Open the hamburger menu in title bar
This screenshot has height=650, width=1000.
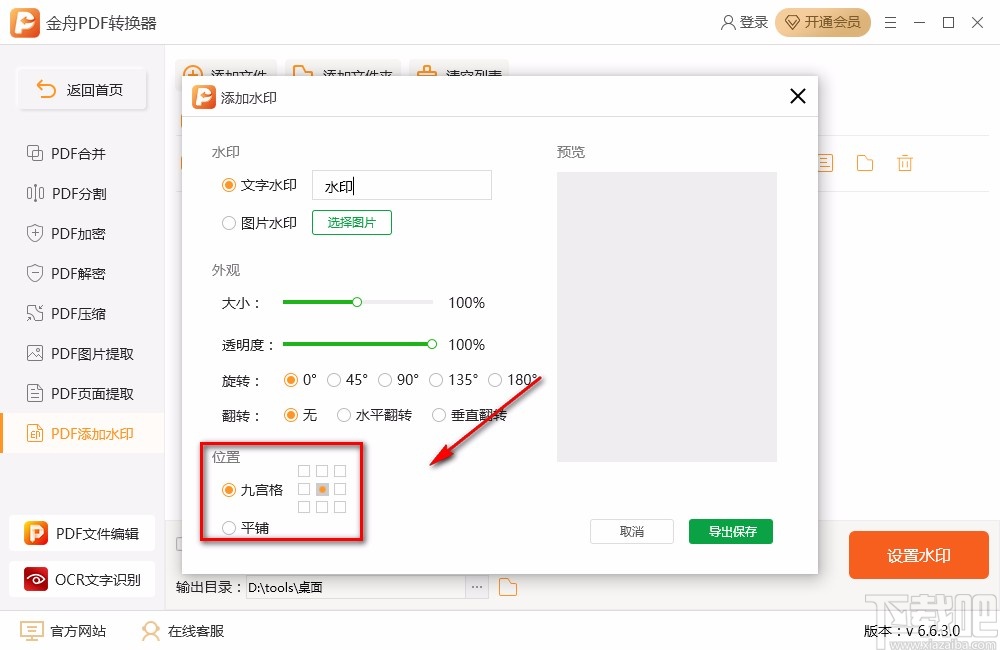890,22
